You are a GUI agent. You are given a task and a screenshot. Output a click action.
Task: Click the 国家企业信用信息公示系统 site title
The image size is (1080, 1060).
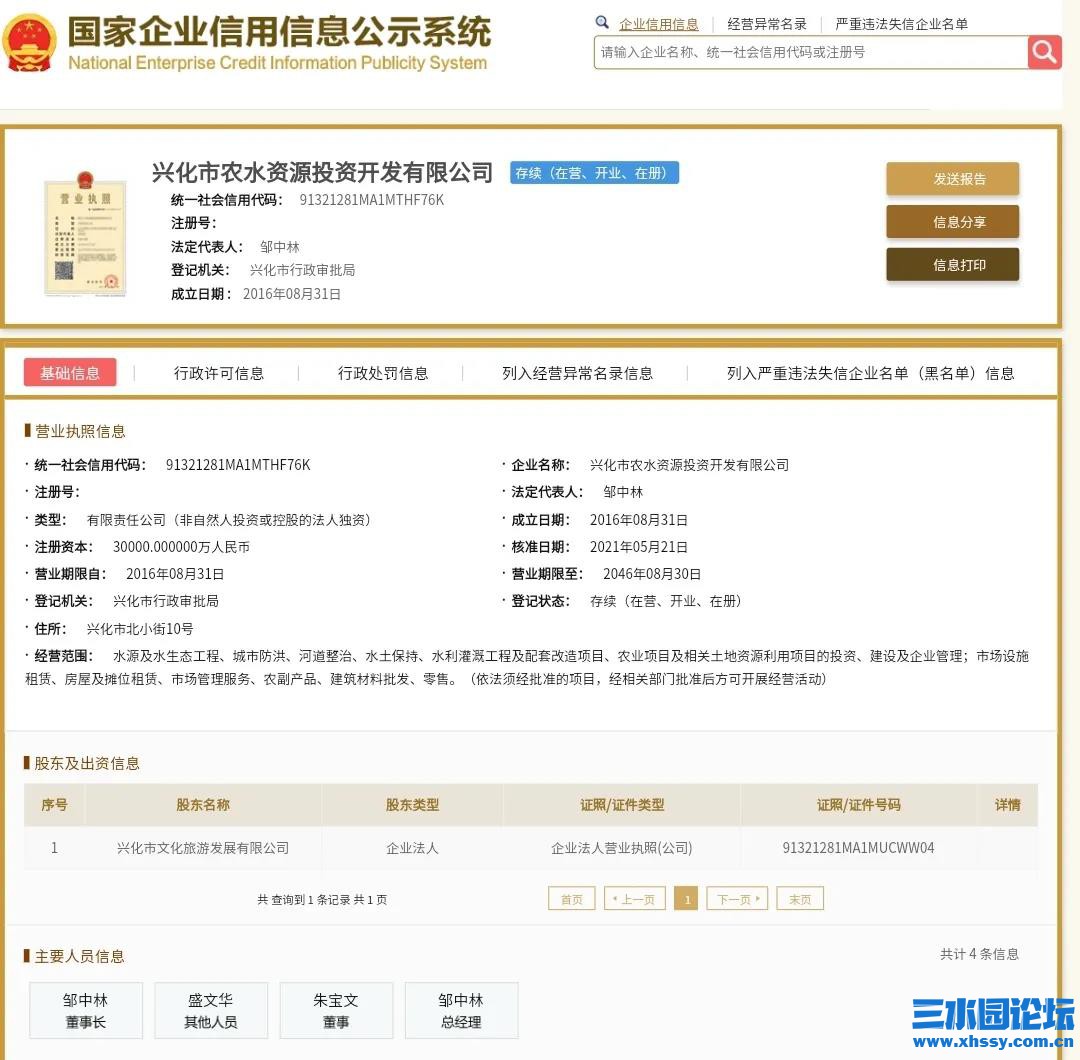(x=279, y=32)
